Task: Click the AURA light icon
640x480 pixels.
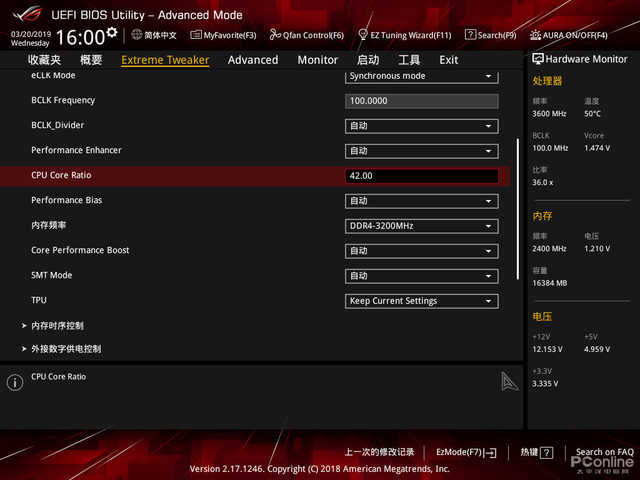Action: click(x=535, y=35)
